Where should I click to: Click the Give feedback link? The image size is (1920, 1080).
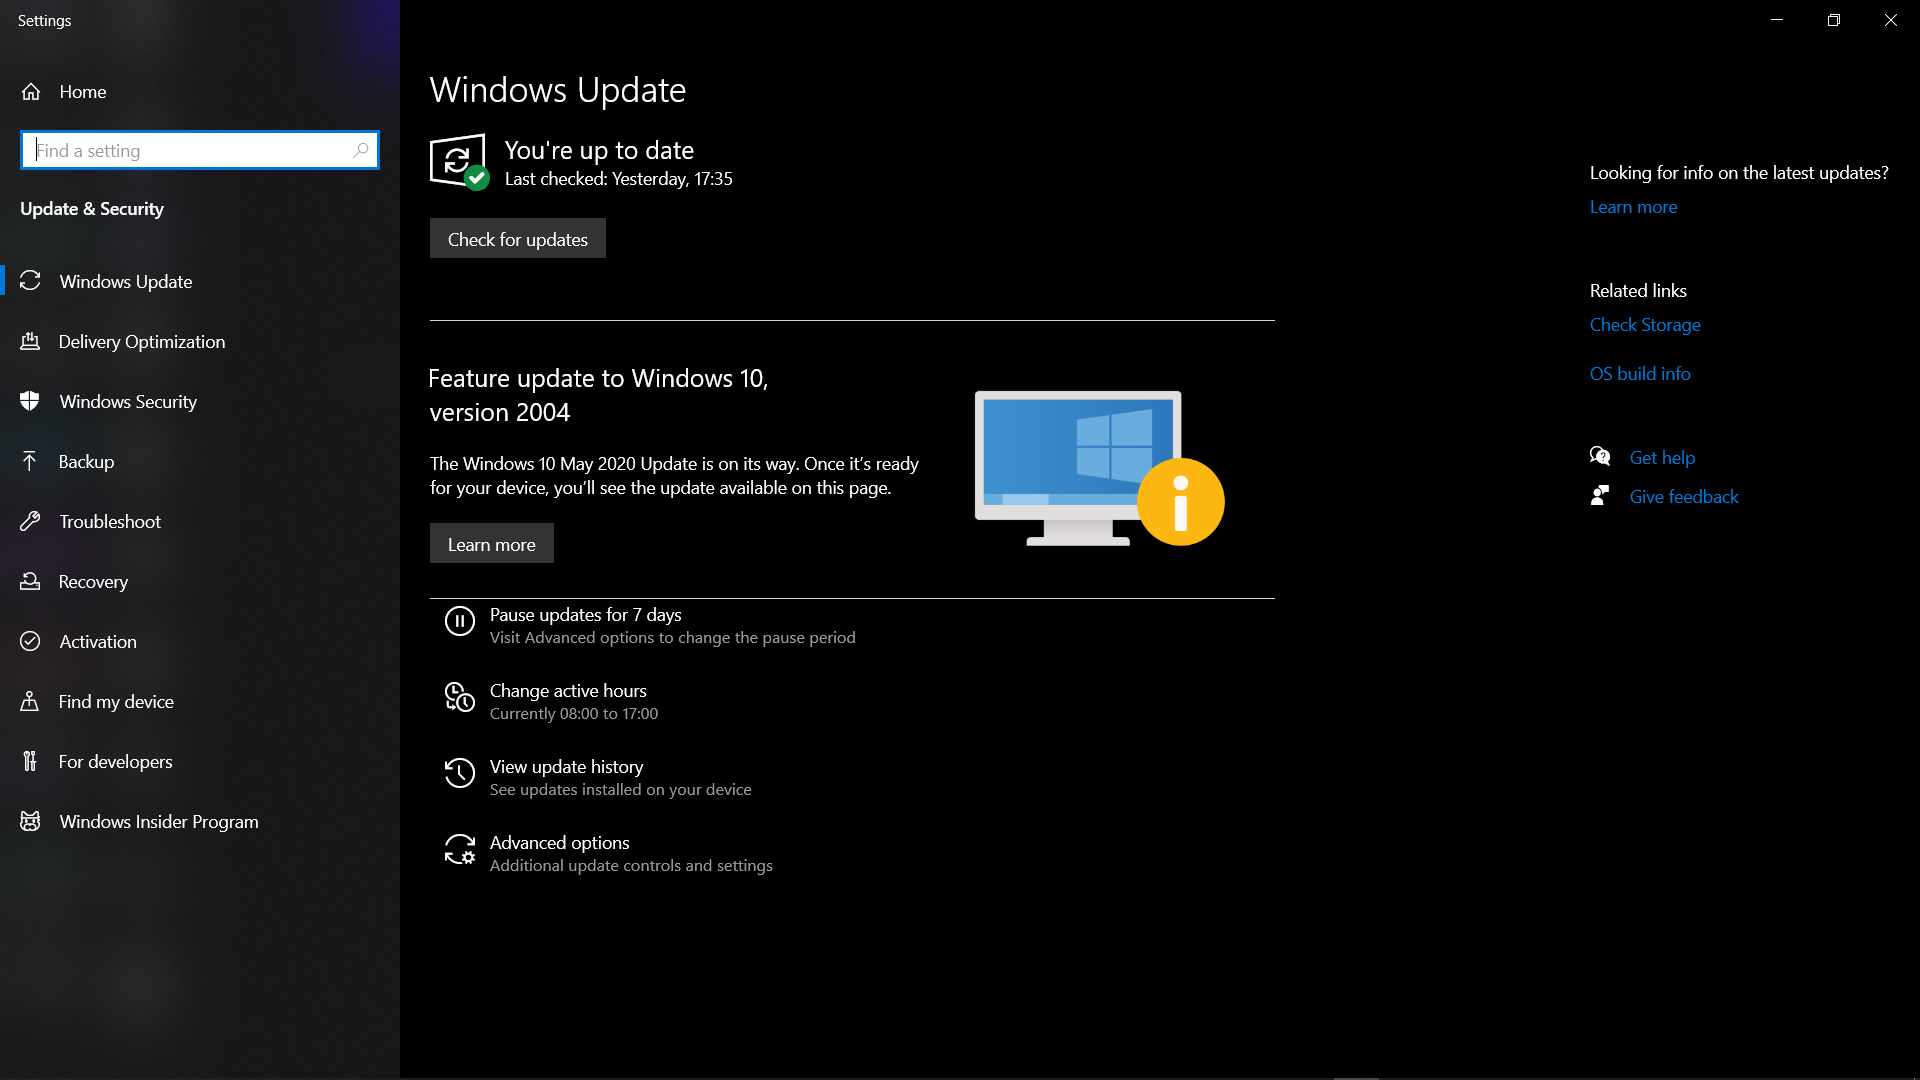(x=1684, y=496)
